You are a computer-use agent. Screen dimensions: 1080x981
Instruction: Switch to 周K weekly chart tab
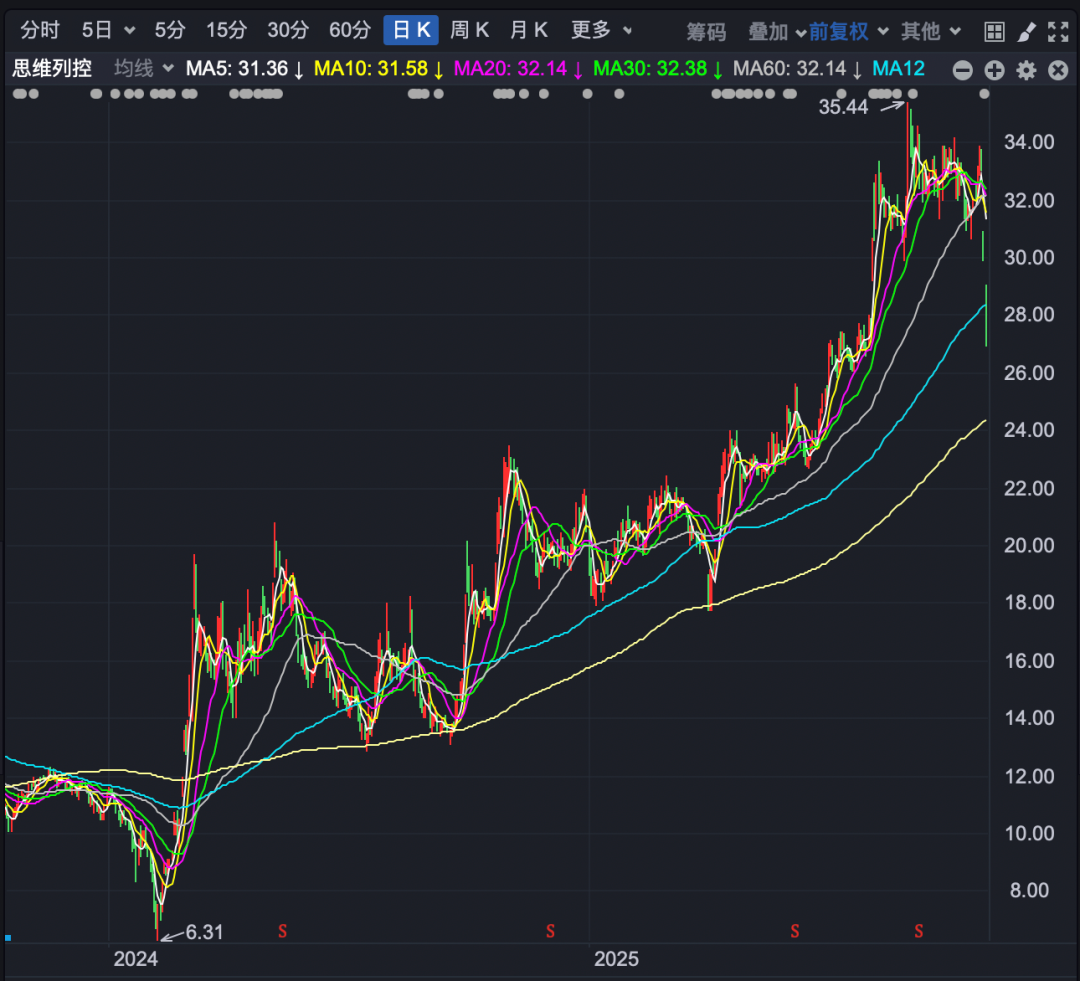(x=470, y=31)
